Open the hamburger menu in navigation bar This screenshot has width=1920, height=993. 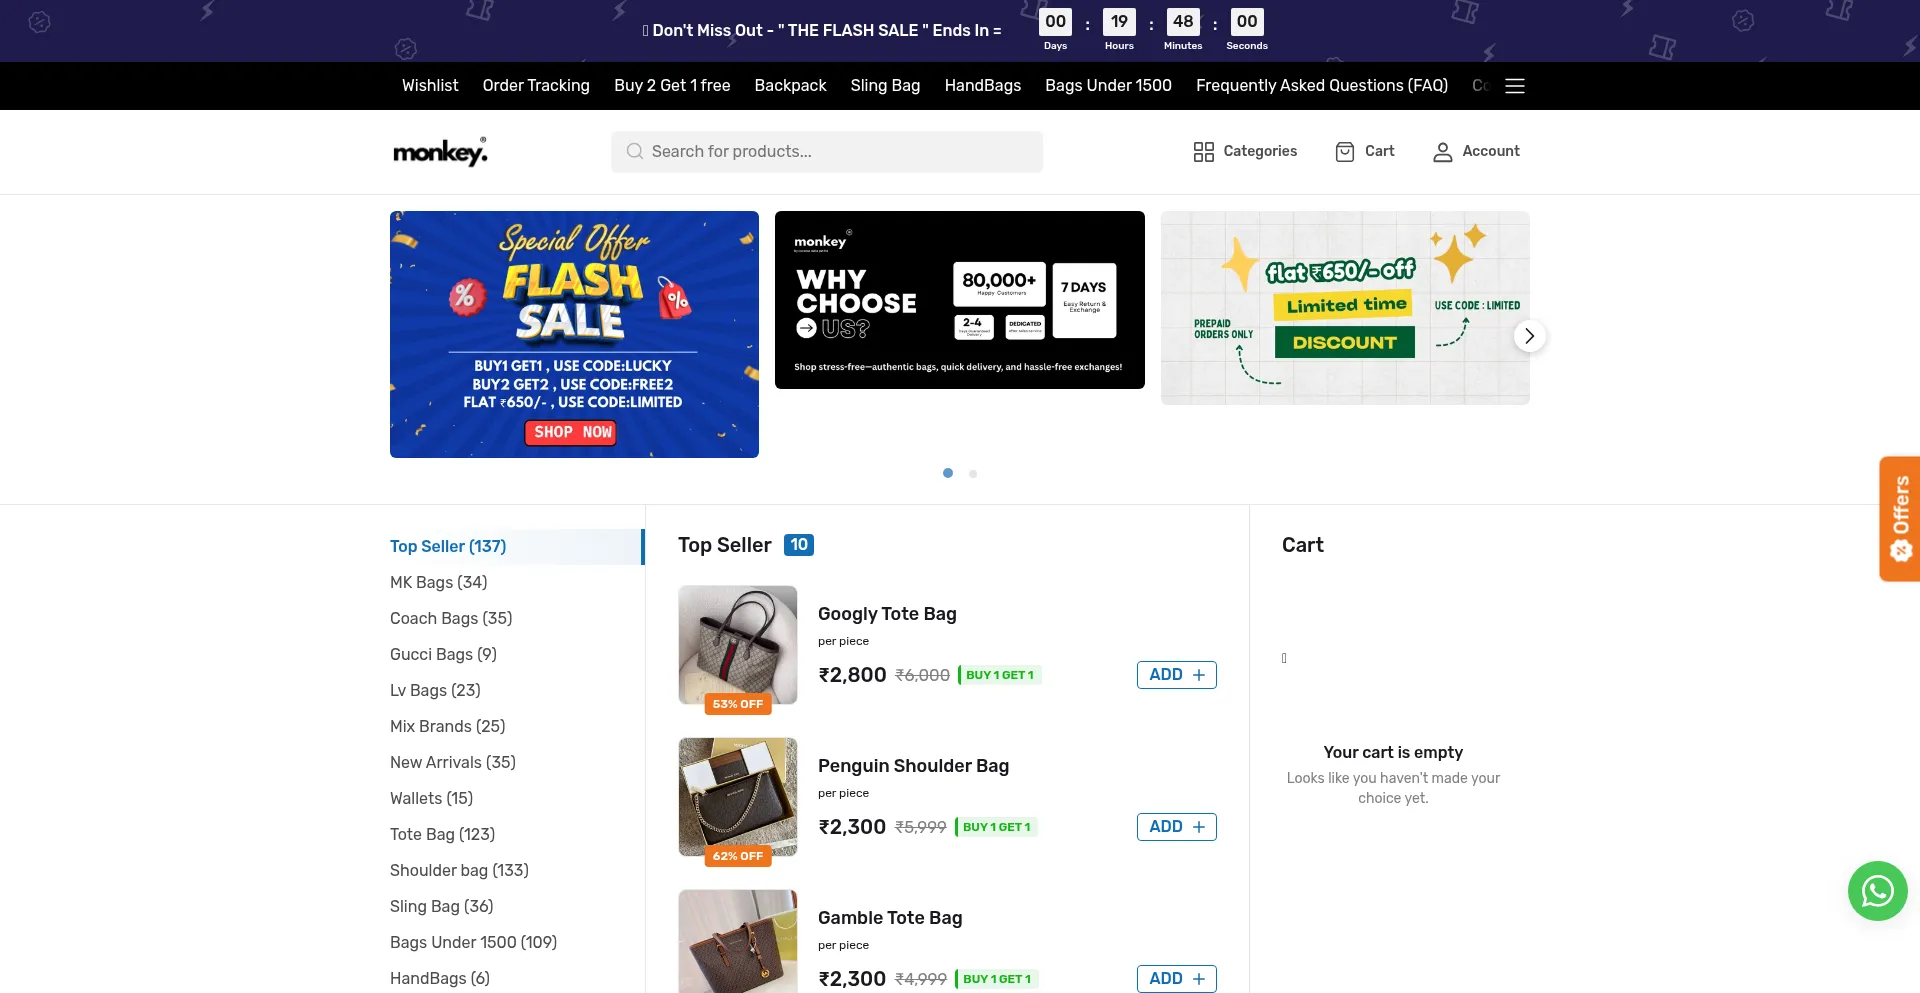(x=1514, y=86)
